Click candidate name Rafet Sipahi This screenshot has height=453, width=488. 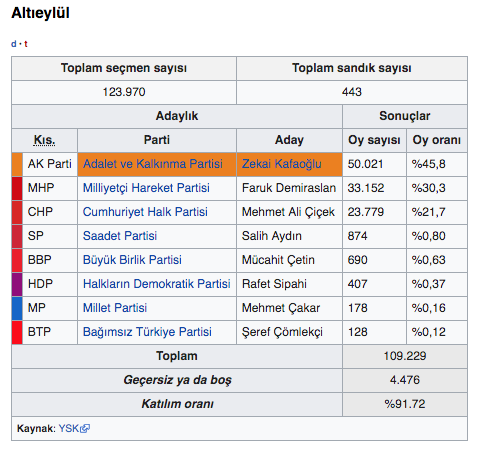[x=274, y=284]
